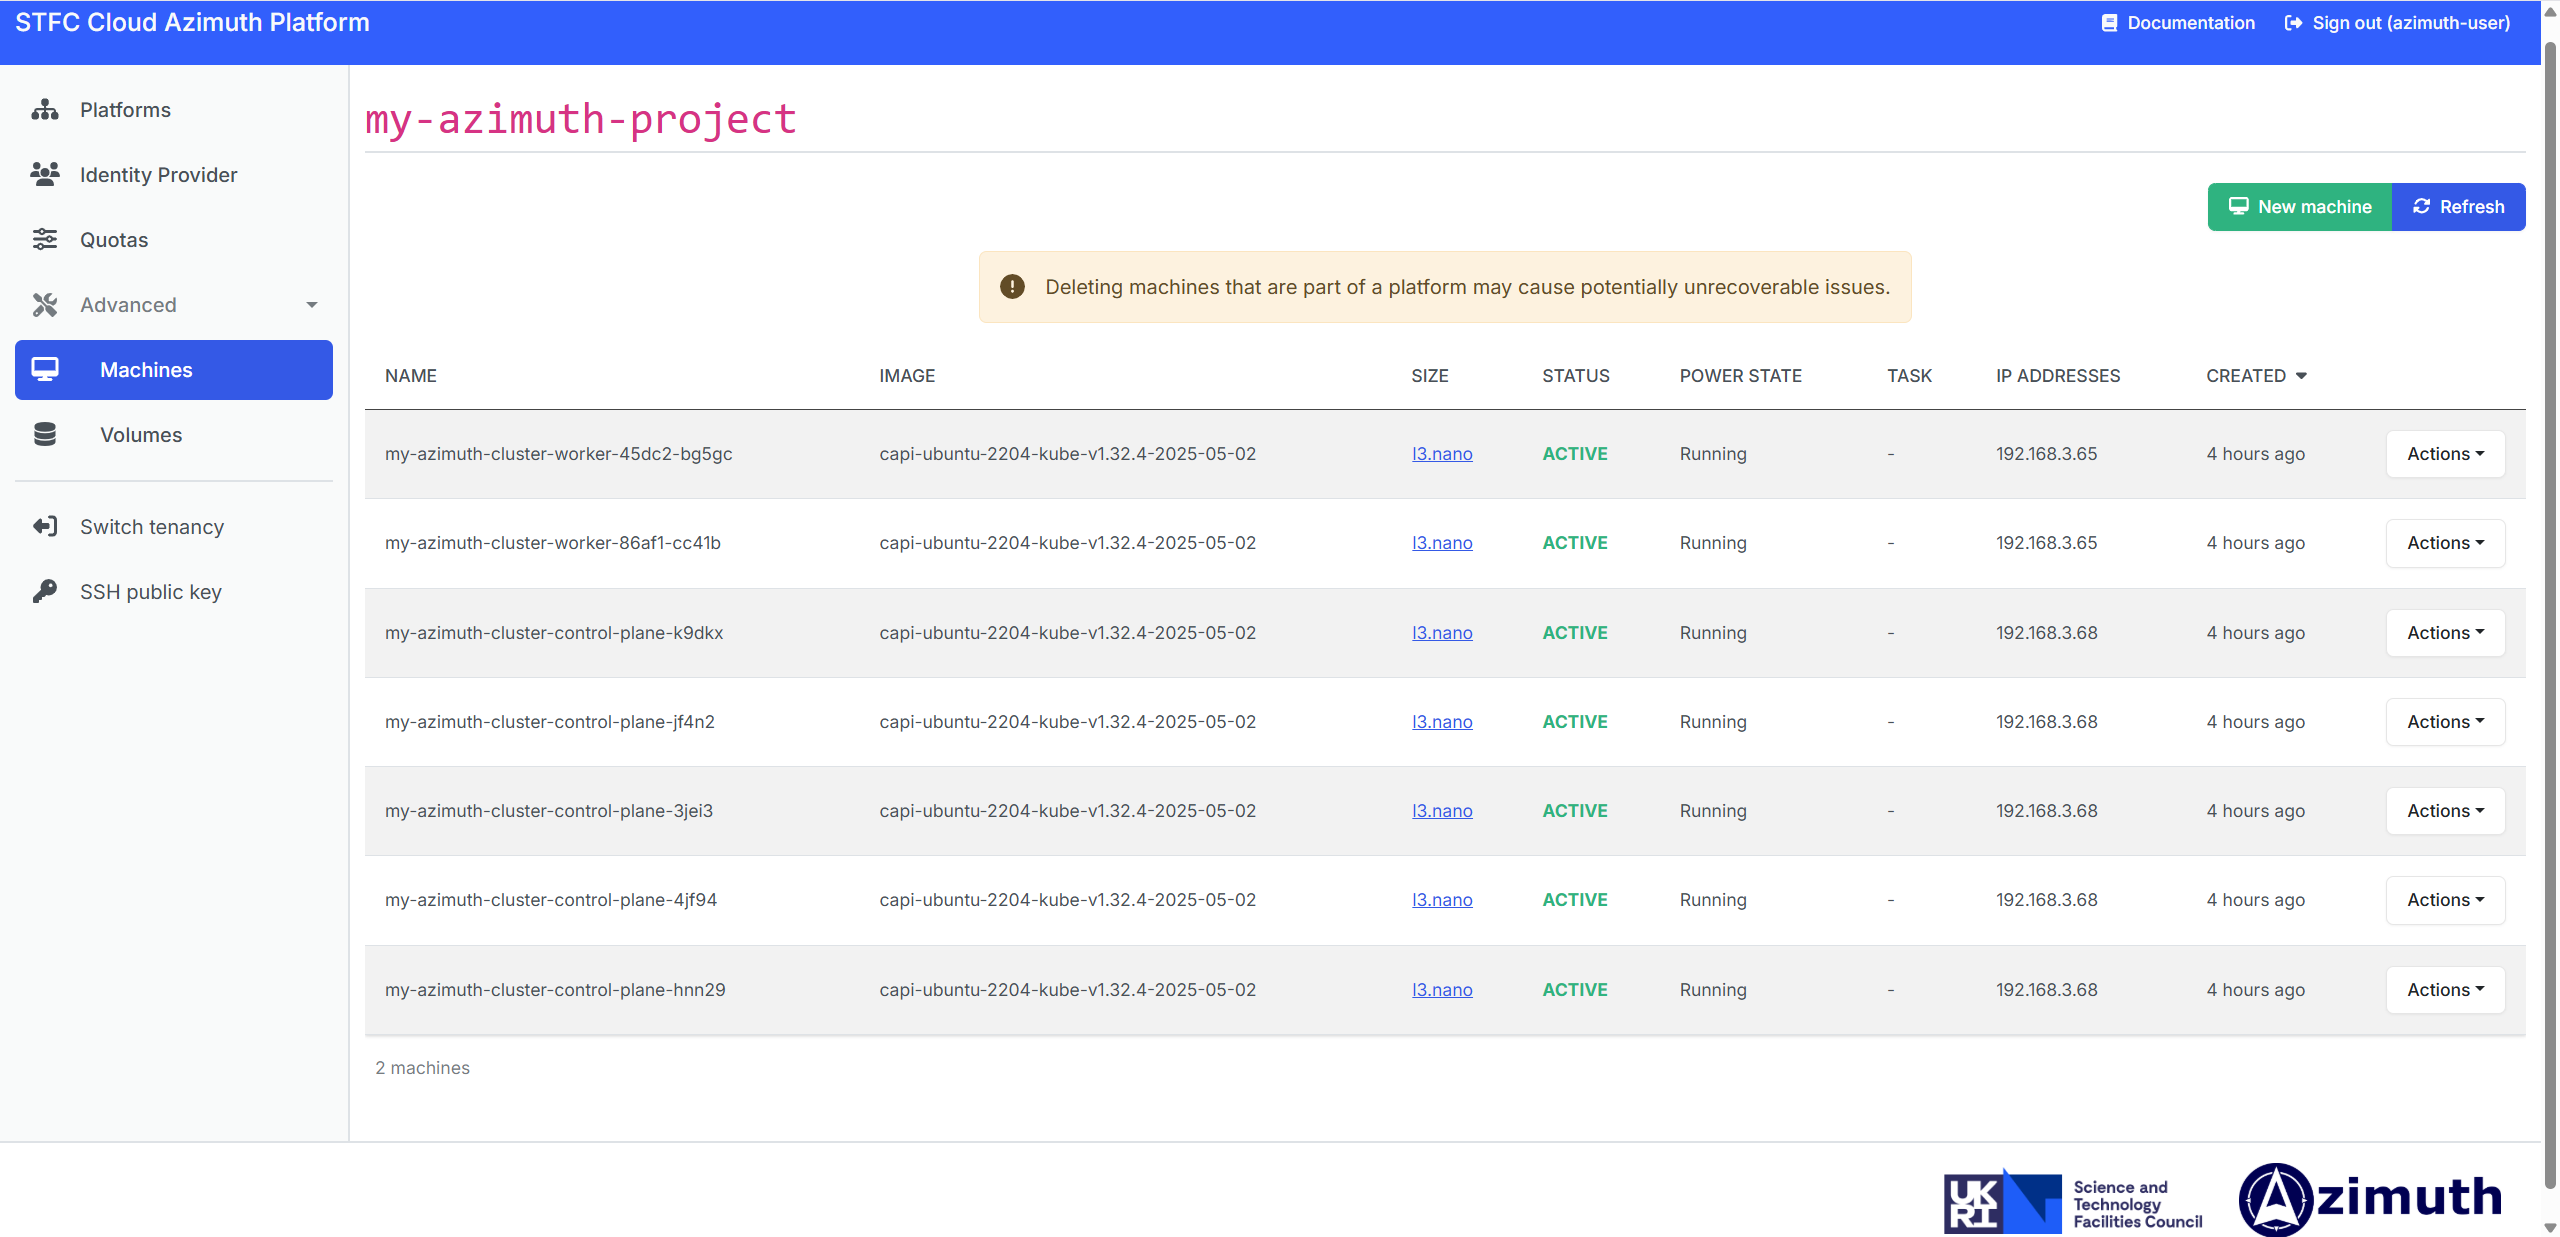Click the Documentation book icon

tap(2109, 23)
